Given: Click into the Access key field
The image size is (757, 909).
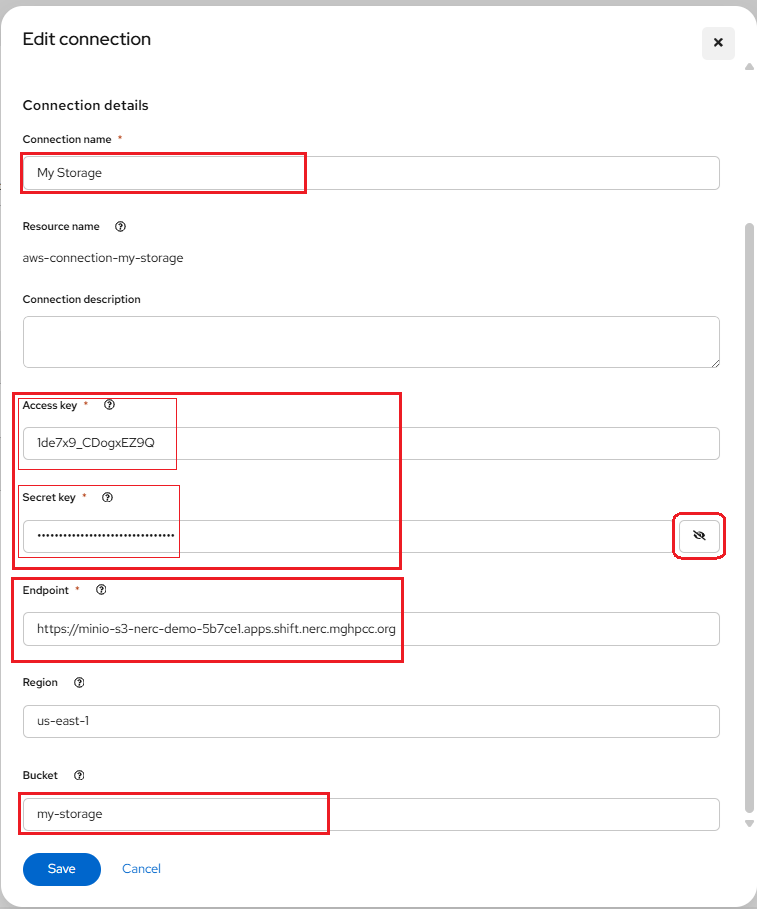Looking at the screenshot, I should (371, 443).
